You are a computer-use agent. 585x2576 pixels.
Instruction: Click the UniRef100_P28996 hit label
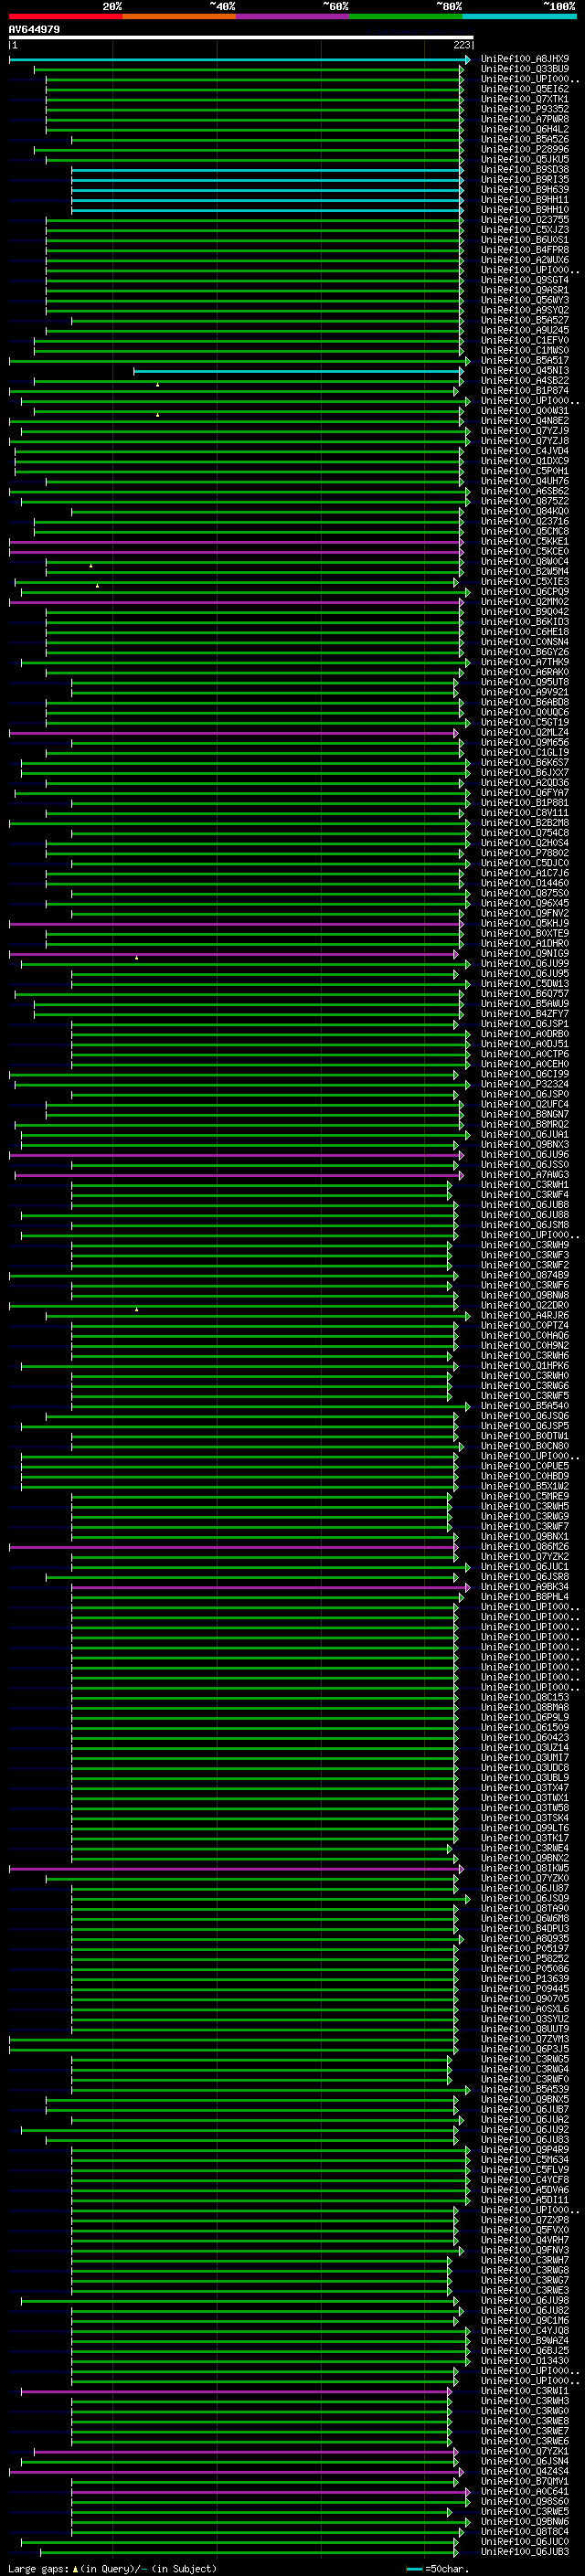[x=525, y=149]
